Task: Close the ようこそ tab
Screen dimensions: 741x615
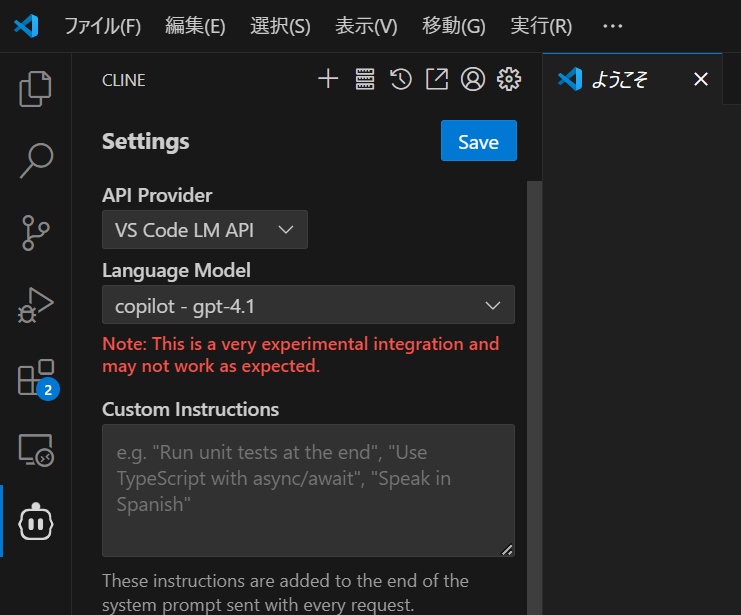Action: 701,79
